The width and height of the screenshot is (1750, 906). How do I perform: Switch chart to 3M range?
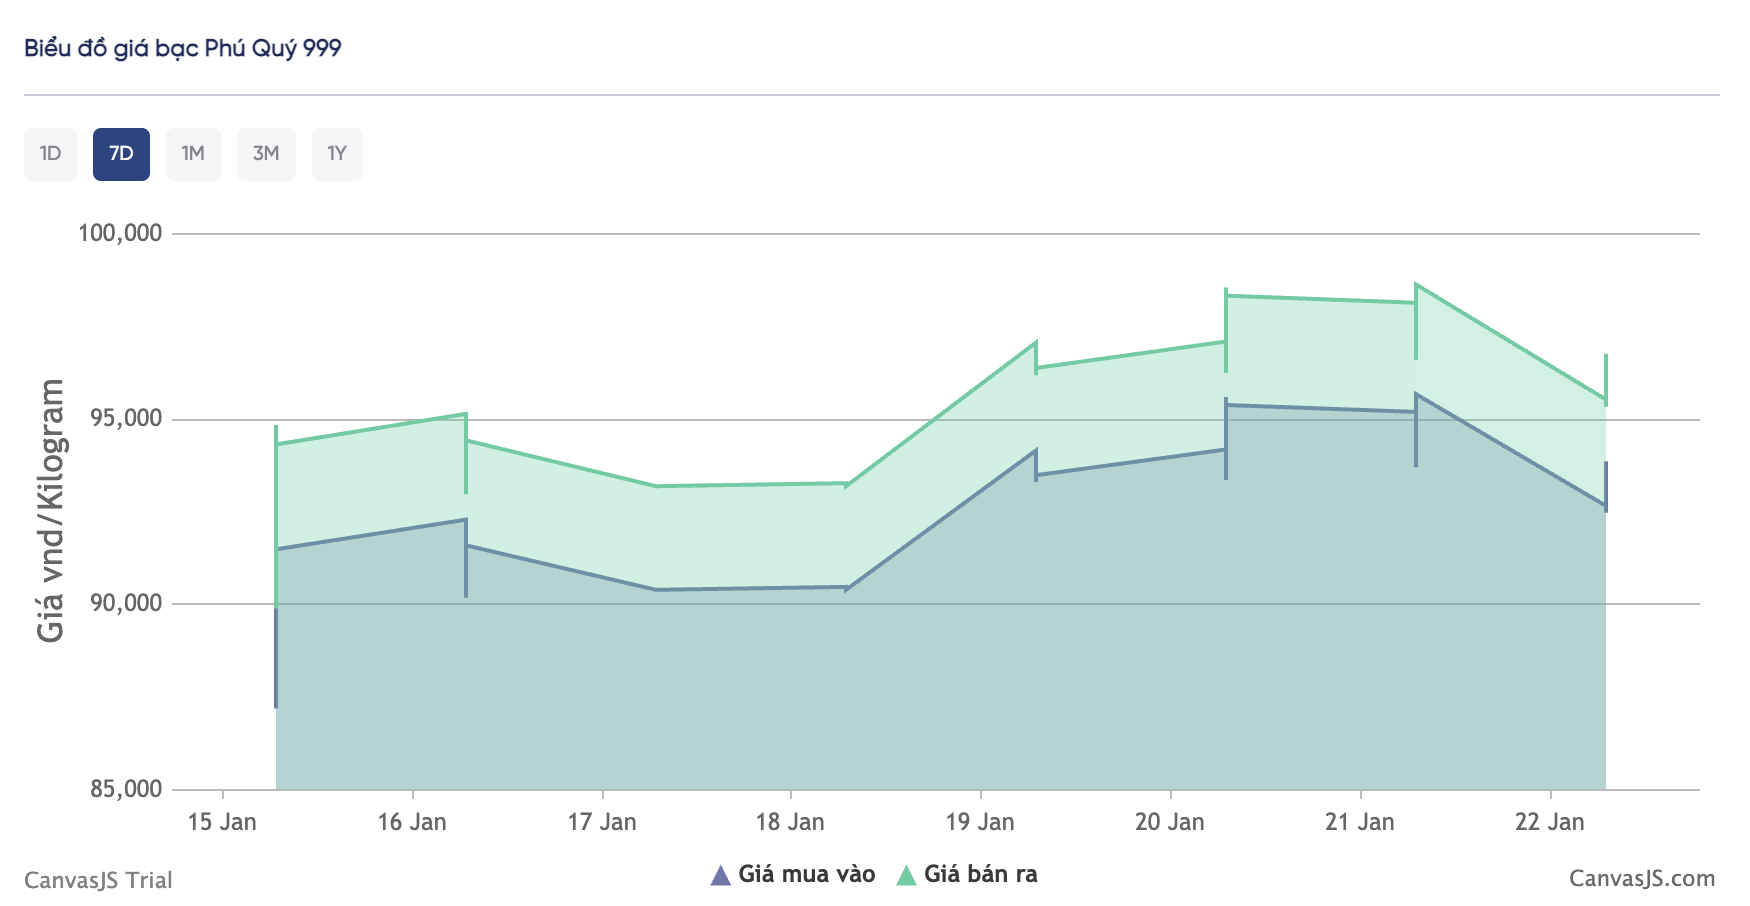click(x=266, y=154)
